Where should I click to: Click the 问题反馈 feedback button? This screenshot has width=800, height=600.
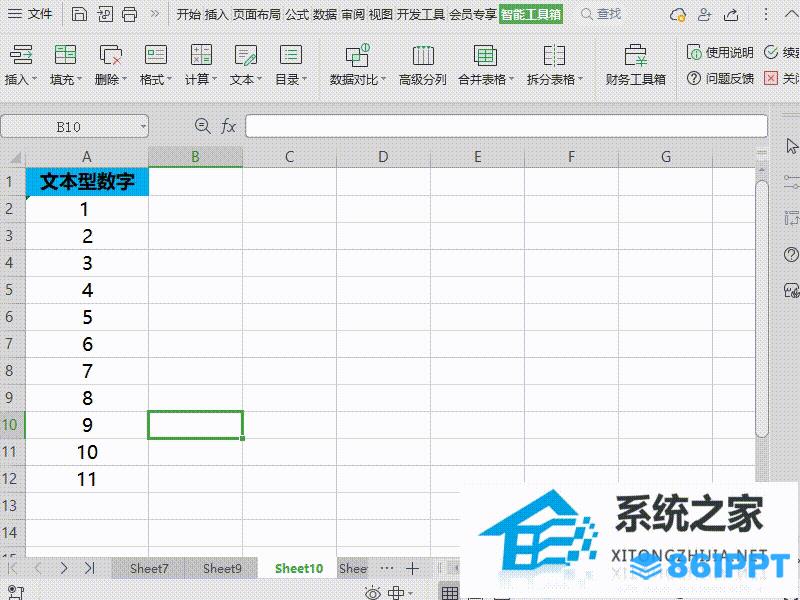tap(720, 78)
